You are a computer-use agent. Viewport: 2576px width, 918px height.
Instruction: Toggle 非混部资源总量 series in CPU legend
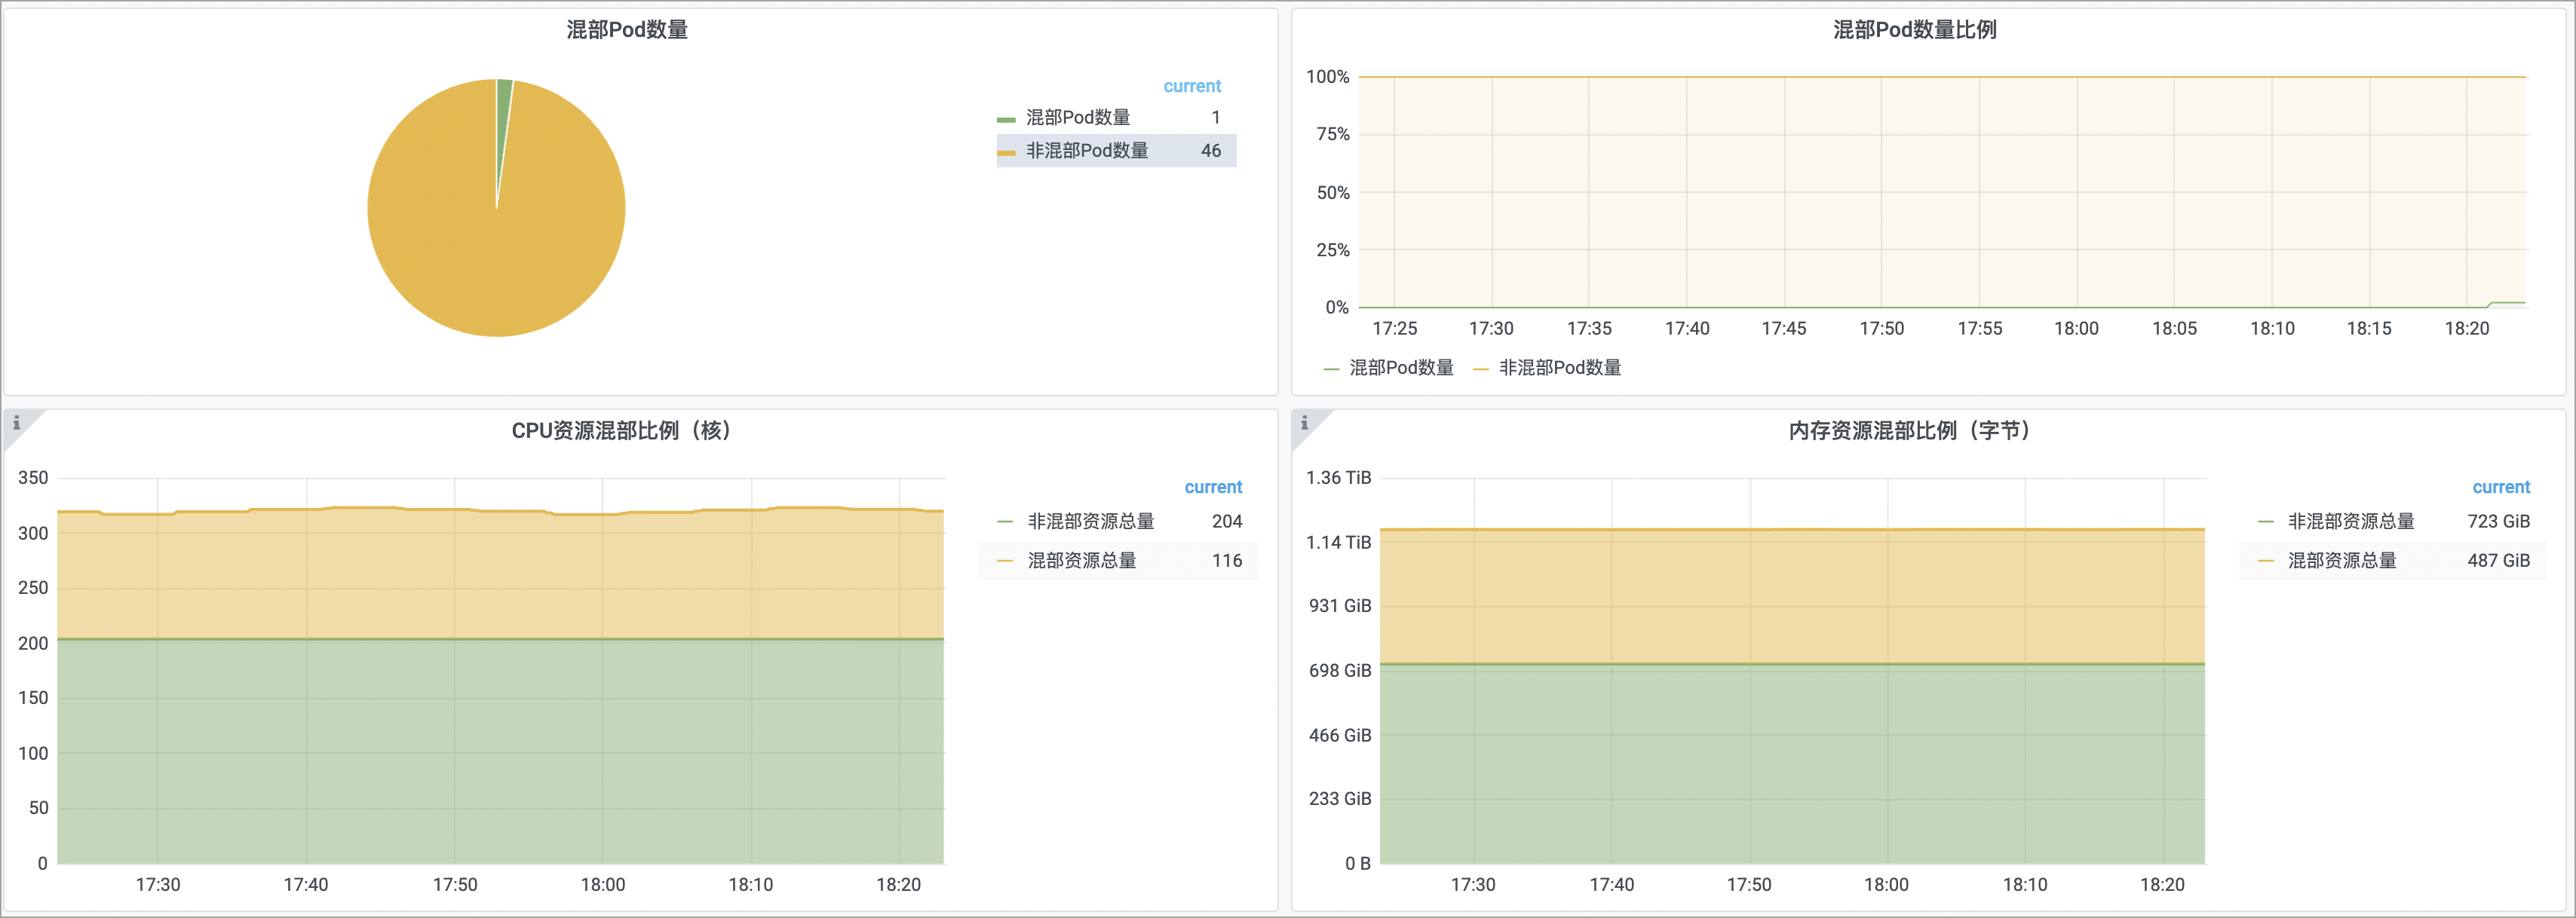[x=1091, y=522]
